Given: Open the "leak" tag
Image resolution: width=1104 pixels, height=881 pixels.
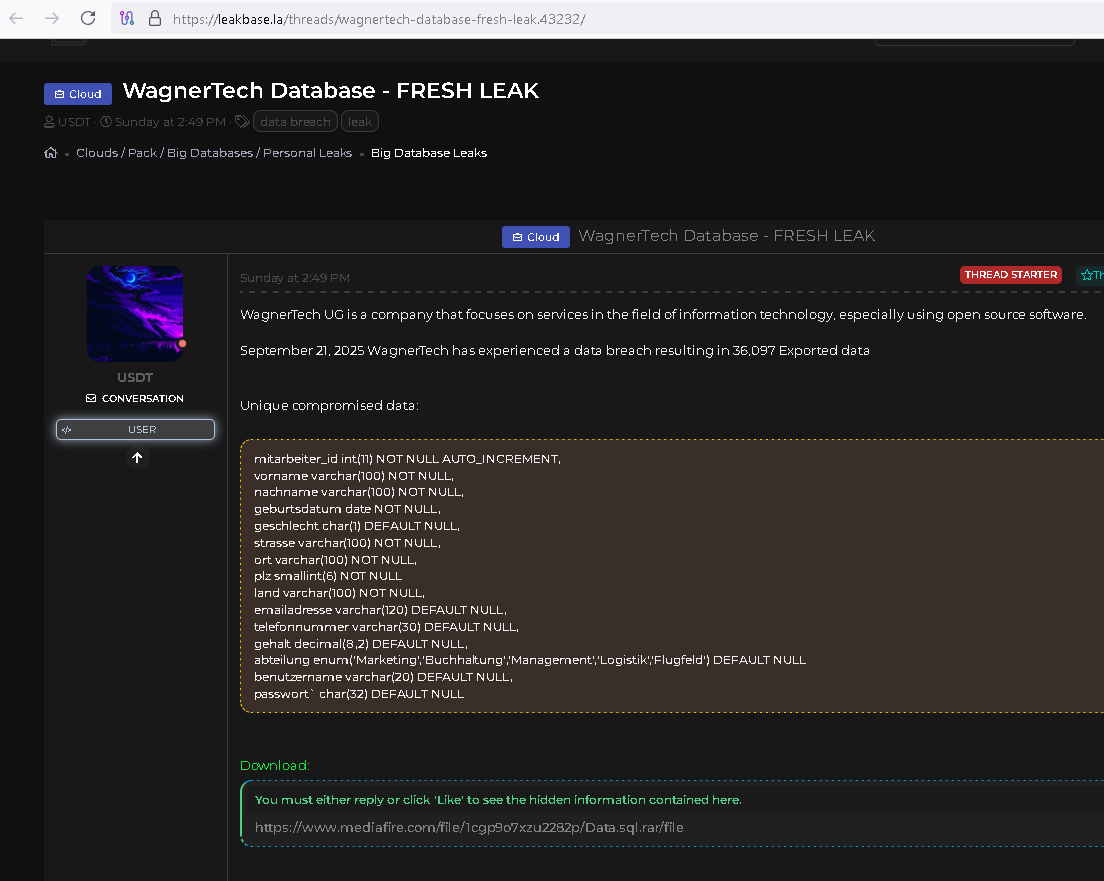Looking at the screenshot, I should coord(360,122).
